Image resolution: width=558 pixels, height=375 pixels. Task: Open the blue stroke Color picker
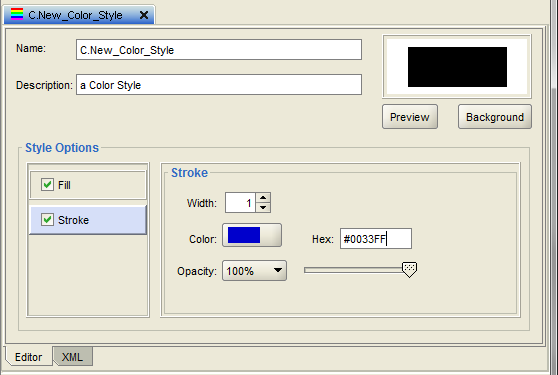point(252,235)
